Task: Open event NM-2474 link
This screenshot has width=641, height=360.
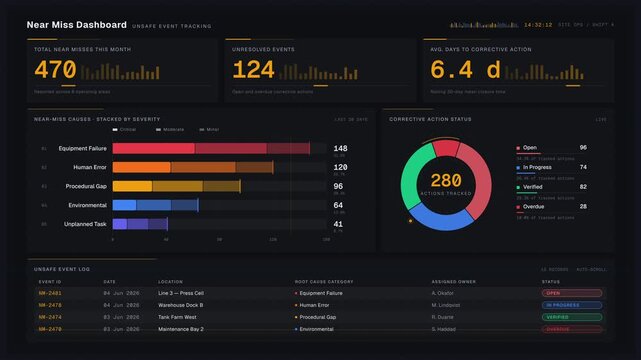Action: click(50, 317)
